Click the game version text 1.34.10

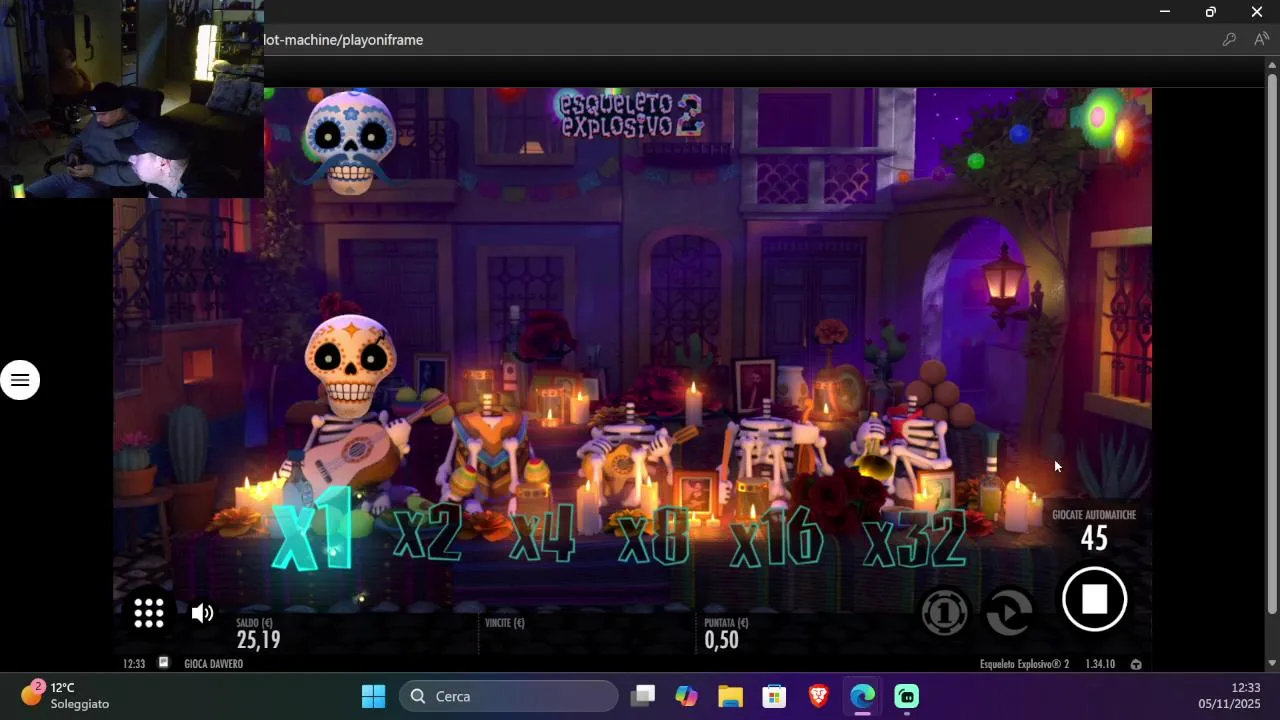pyautogui.click(x=1100, y=664)
